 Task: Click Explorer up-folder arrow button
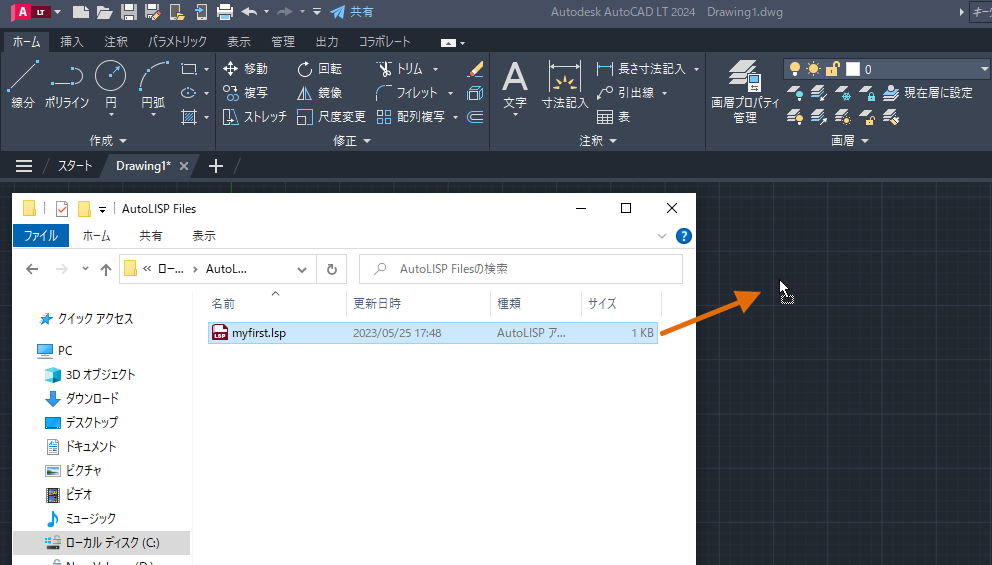(x=106, y=270)
